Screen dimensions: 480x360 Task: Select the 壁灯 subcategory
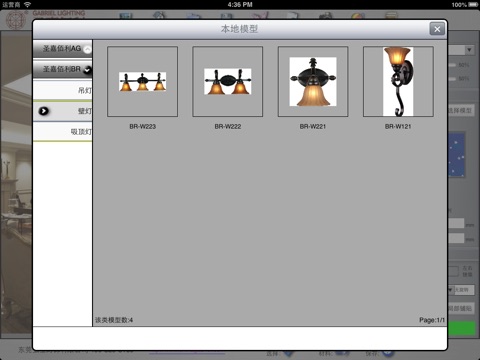tap(63, 111)
